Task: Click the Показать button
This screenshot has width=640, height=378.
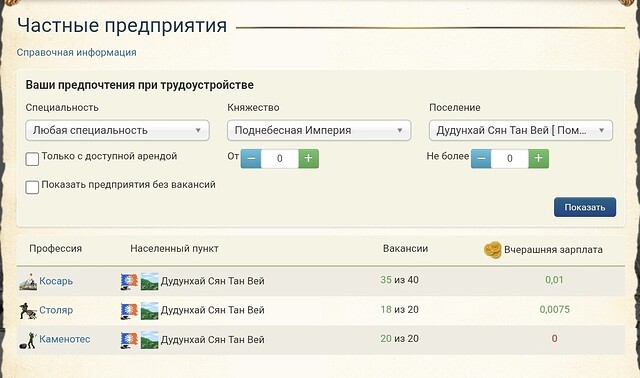Action: click(585, 207)
